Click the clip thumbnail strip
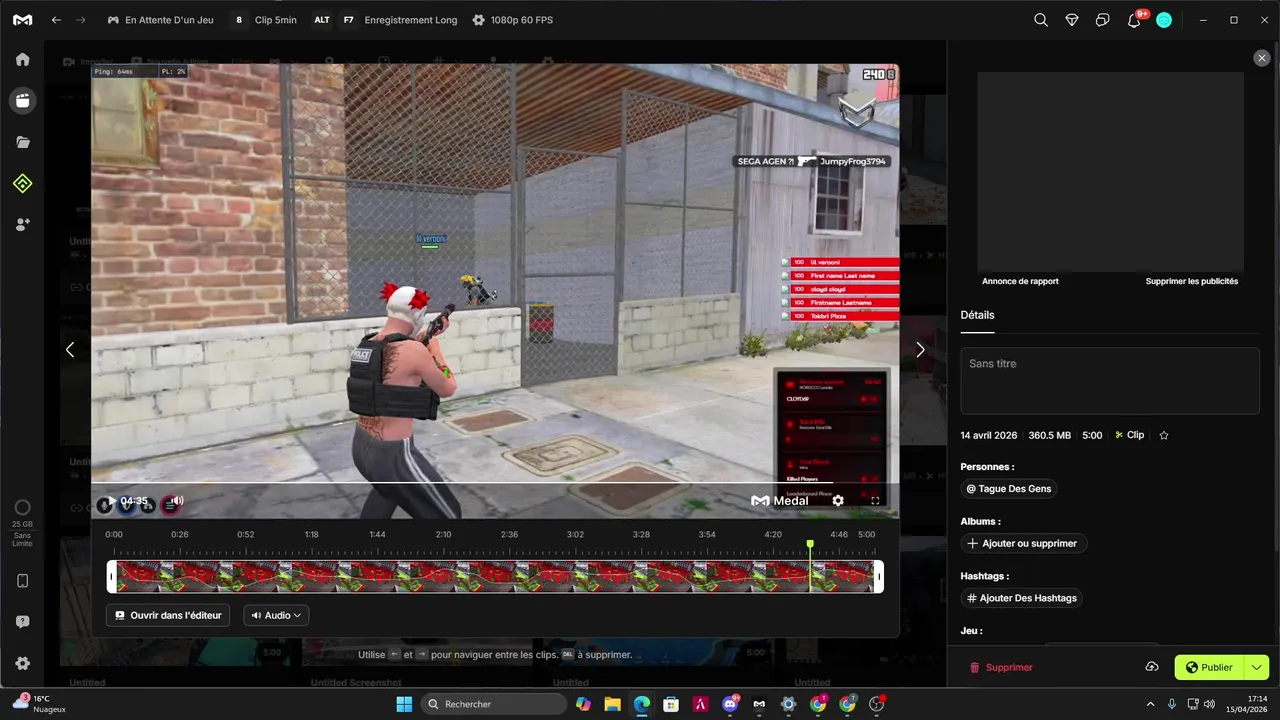This screenshot has height=720, width=1280. pos(495,577)
